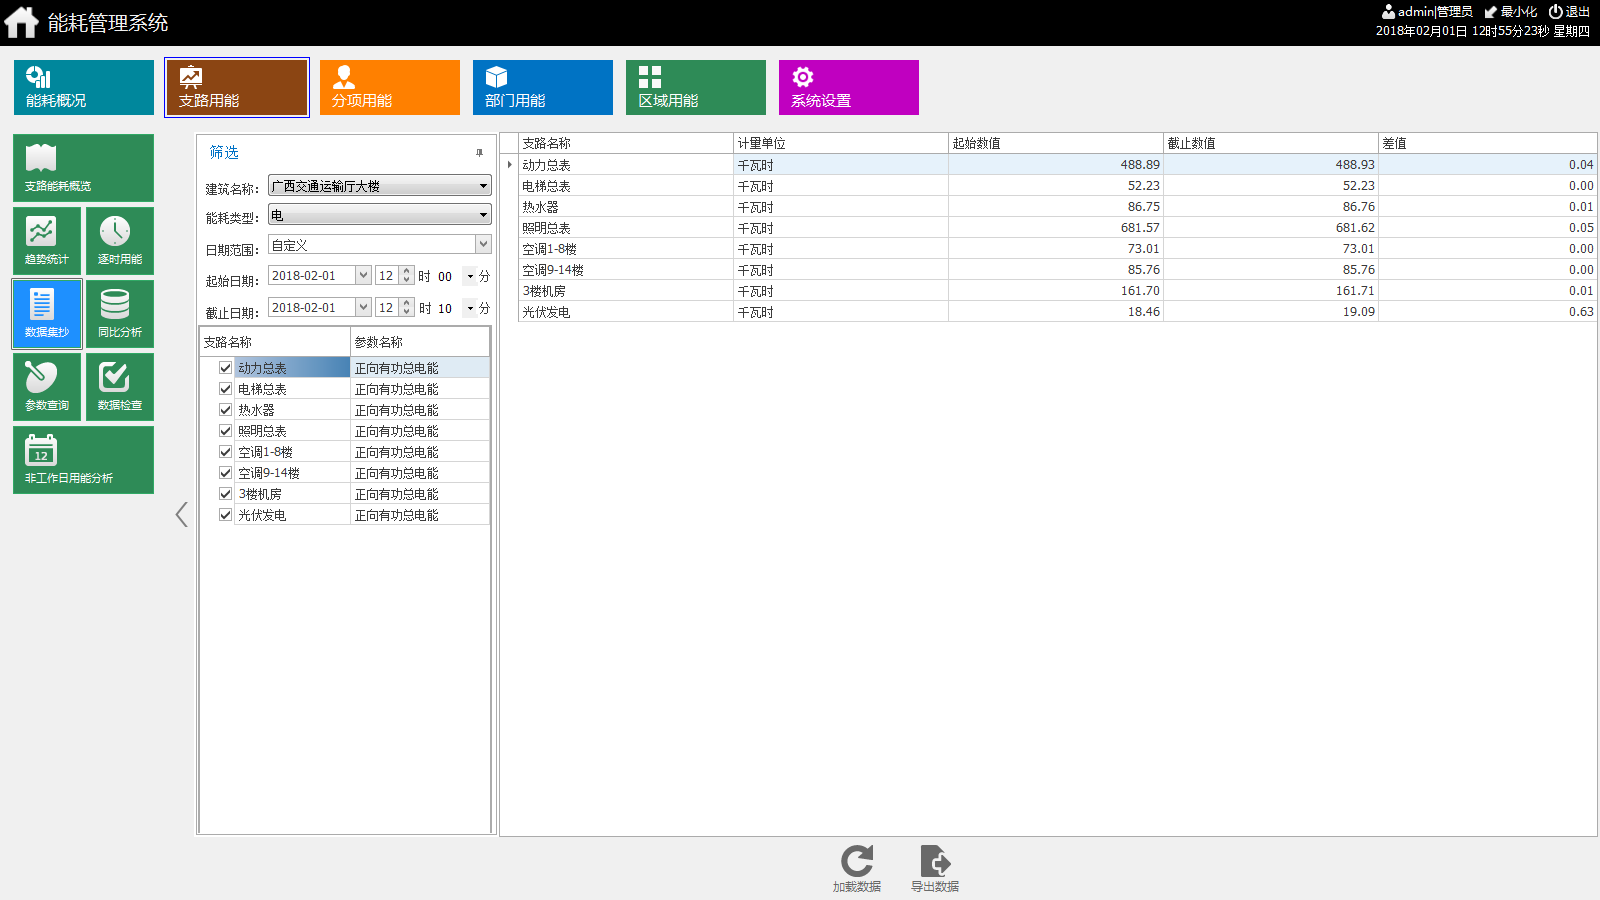Decrease the 截止日期 hour spinner

(x=406, y=312)
